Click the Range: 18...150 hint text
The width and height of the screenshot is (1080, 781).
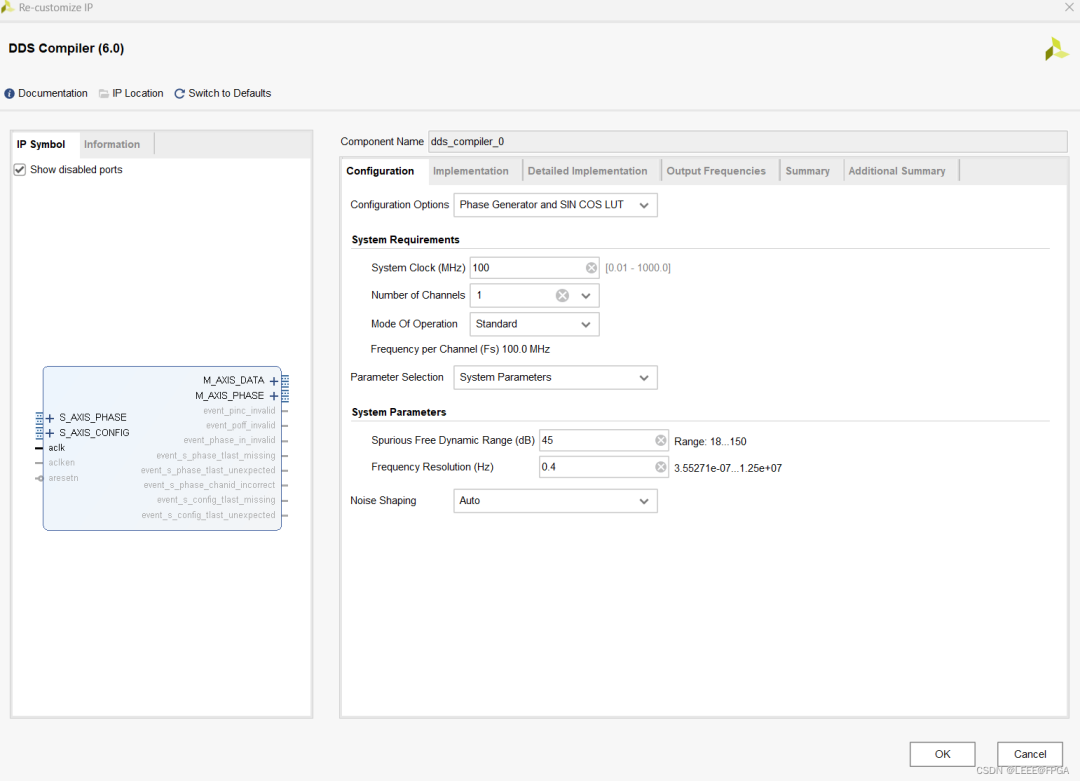(x=710, y=441)
